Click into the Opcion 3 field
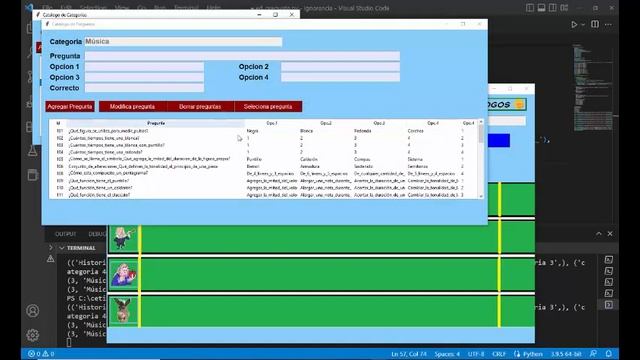The width and height of the screenshot is (640, 360). [144, 77]
